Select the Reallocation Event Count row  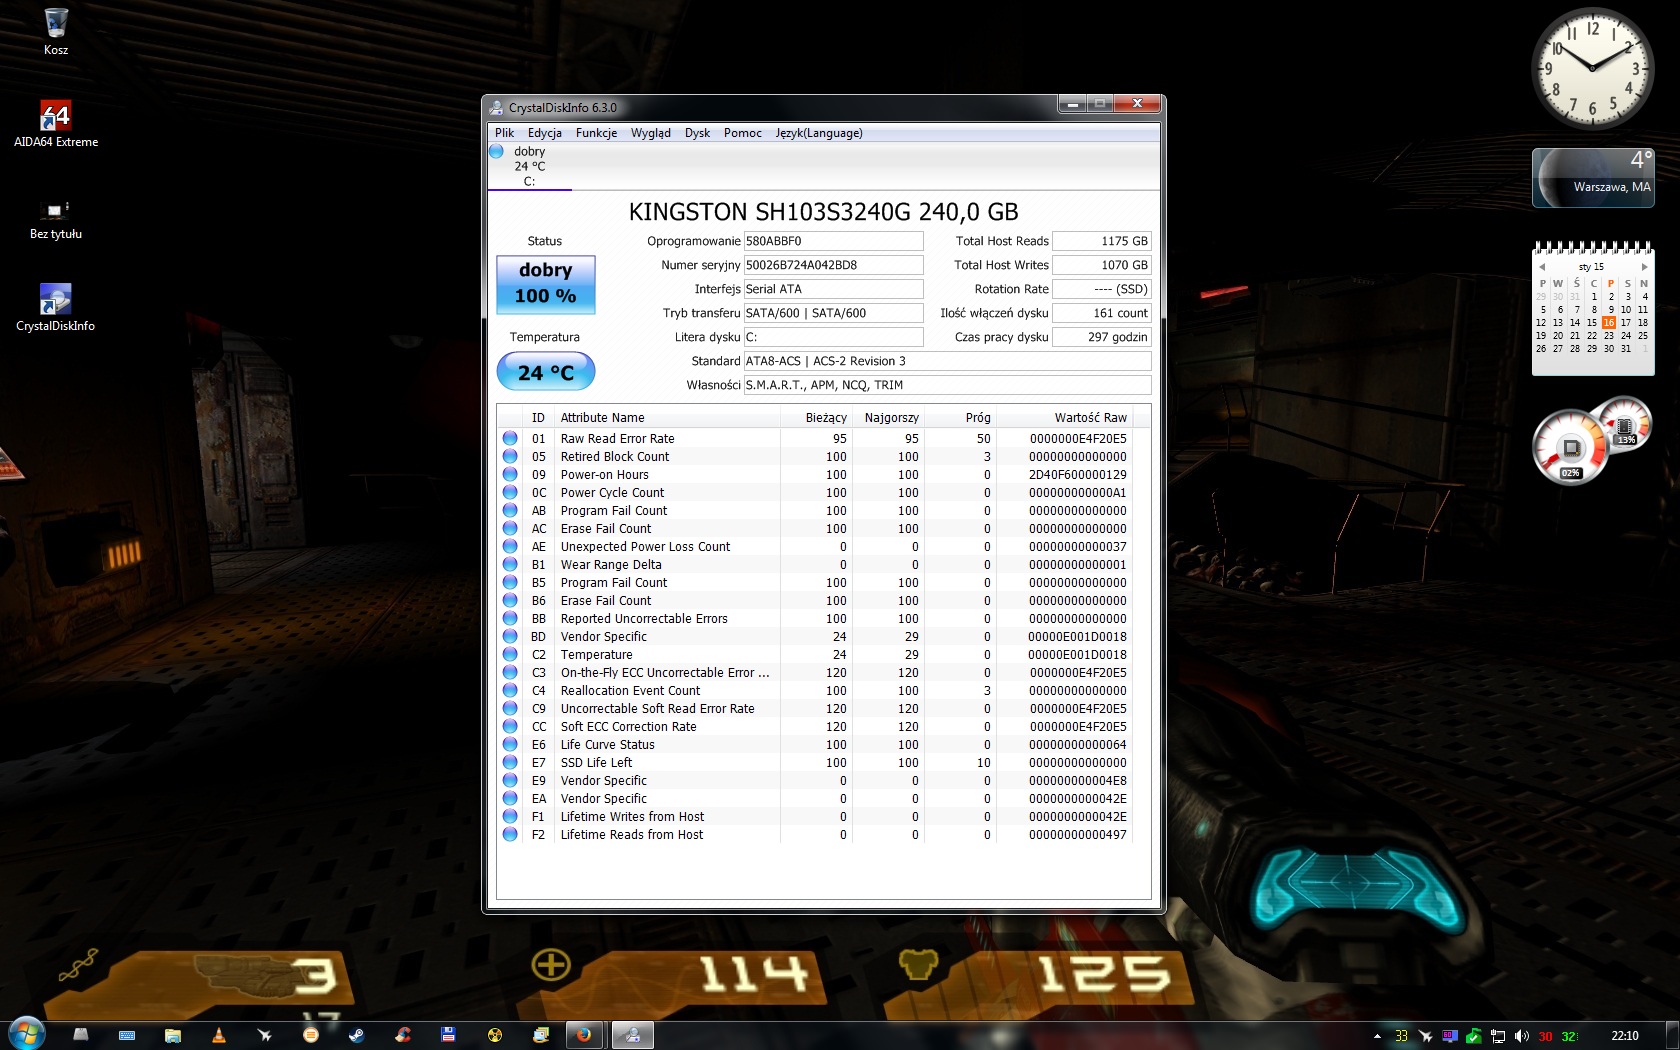[815, 691]
